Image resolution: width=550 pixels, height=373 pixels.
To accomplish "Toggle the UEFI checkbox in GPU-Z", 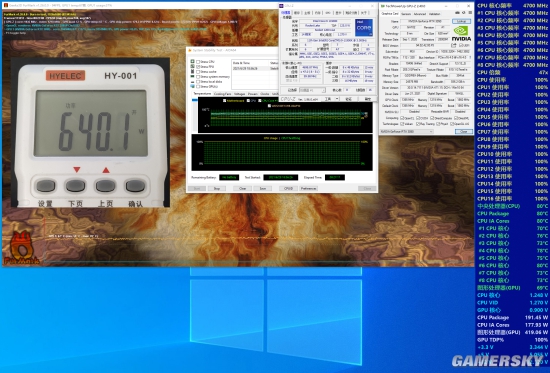I will (461, 45).
